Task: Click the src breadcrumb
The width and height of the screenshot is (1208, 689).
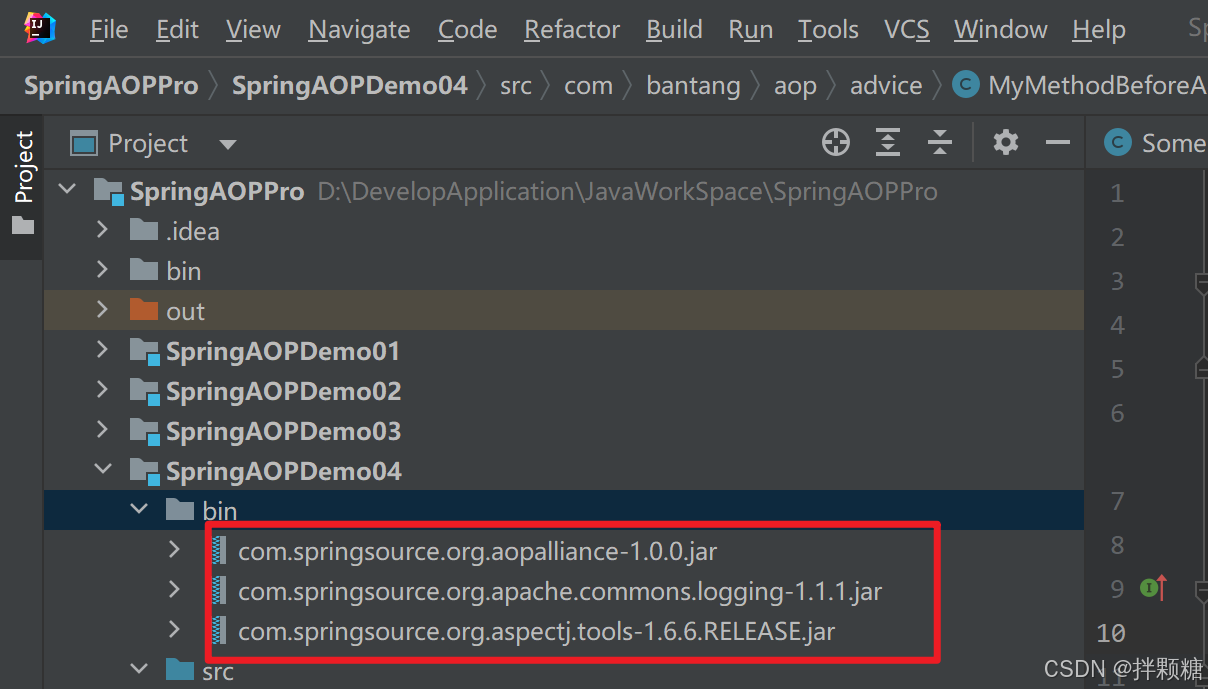Action: pyautogui.click(x=516, y=86)
